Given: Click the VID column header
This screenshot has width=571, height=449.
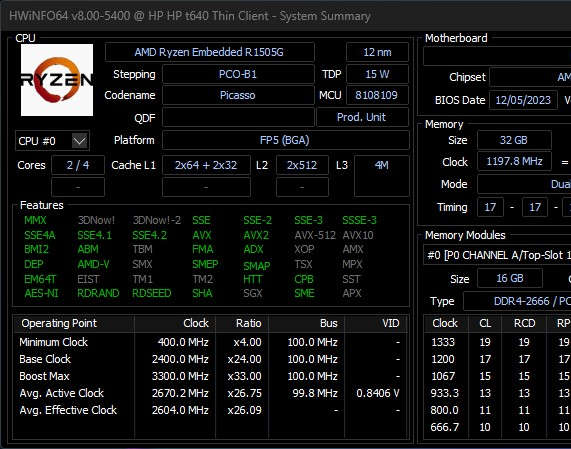Looking at the screenshot, I should point(376,323).
